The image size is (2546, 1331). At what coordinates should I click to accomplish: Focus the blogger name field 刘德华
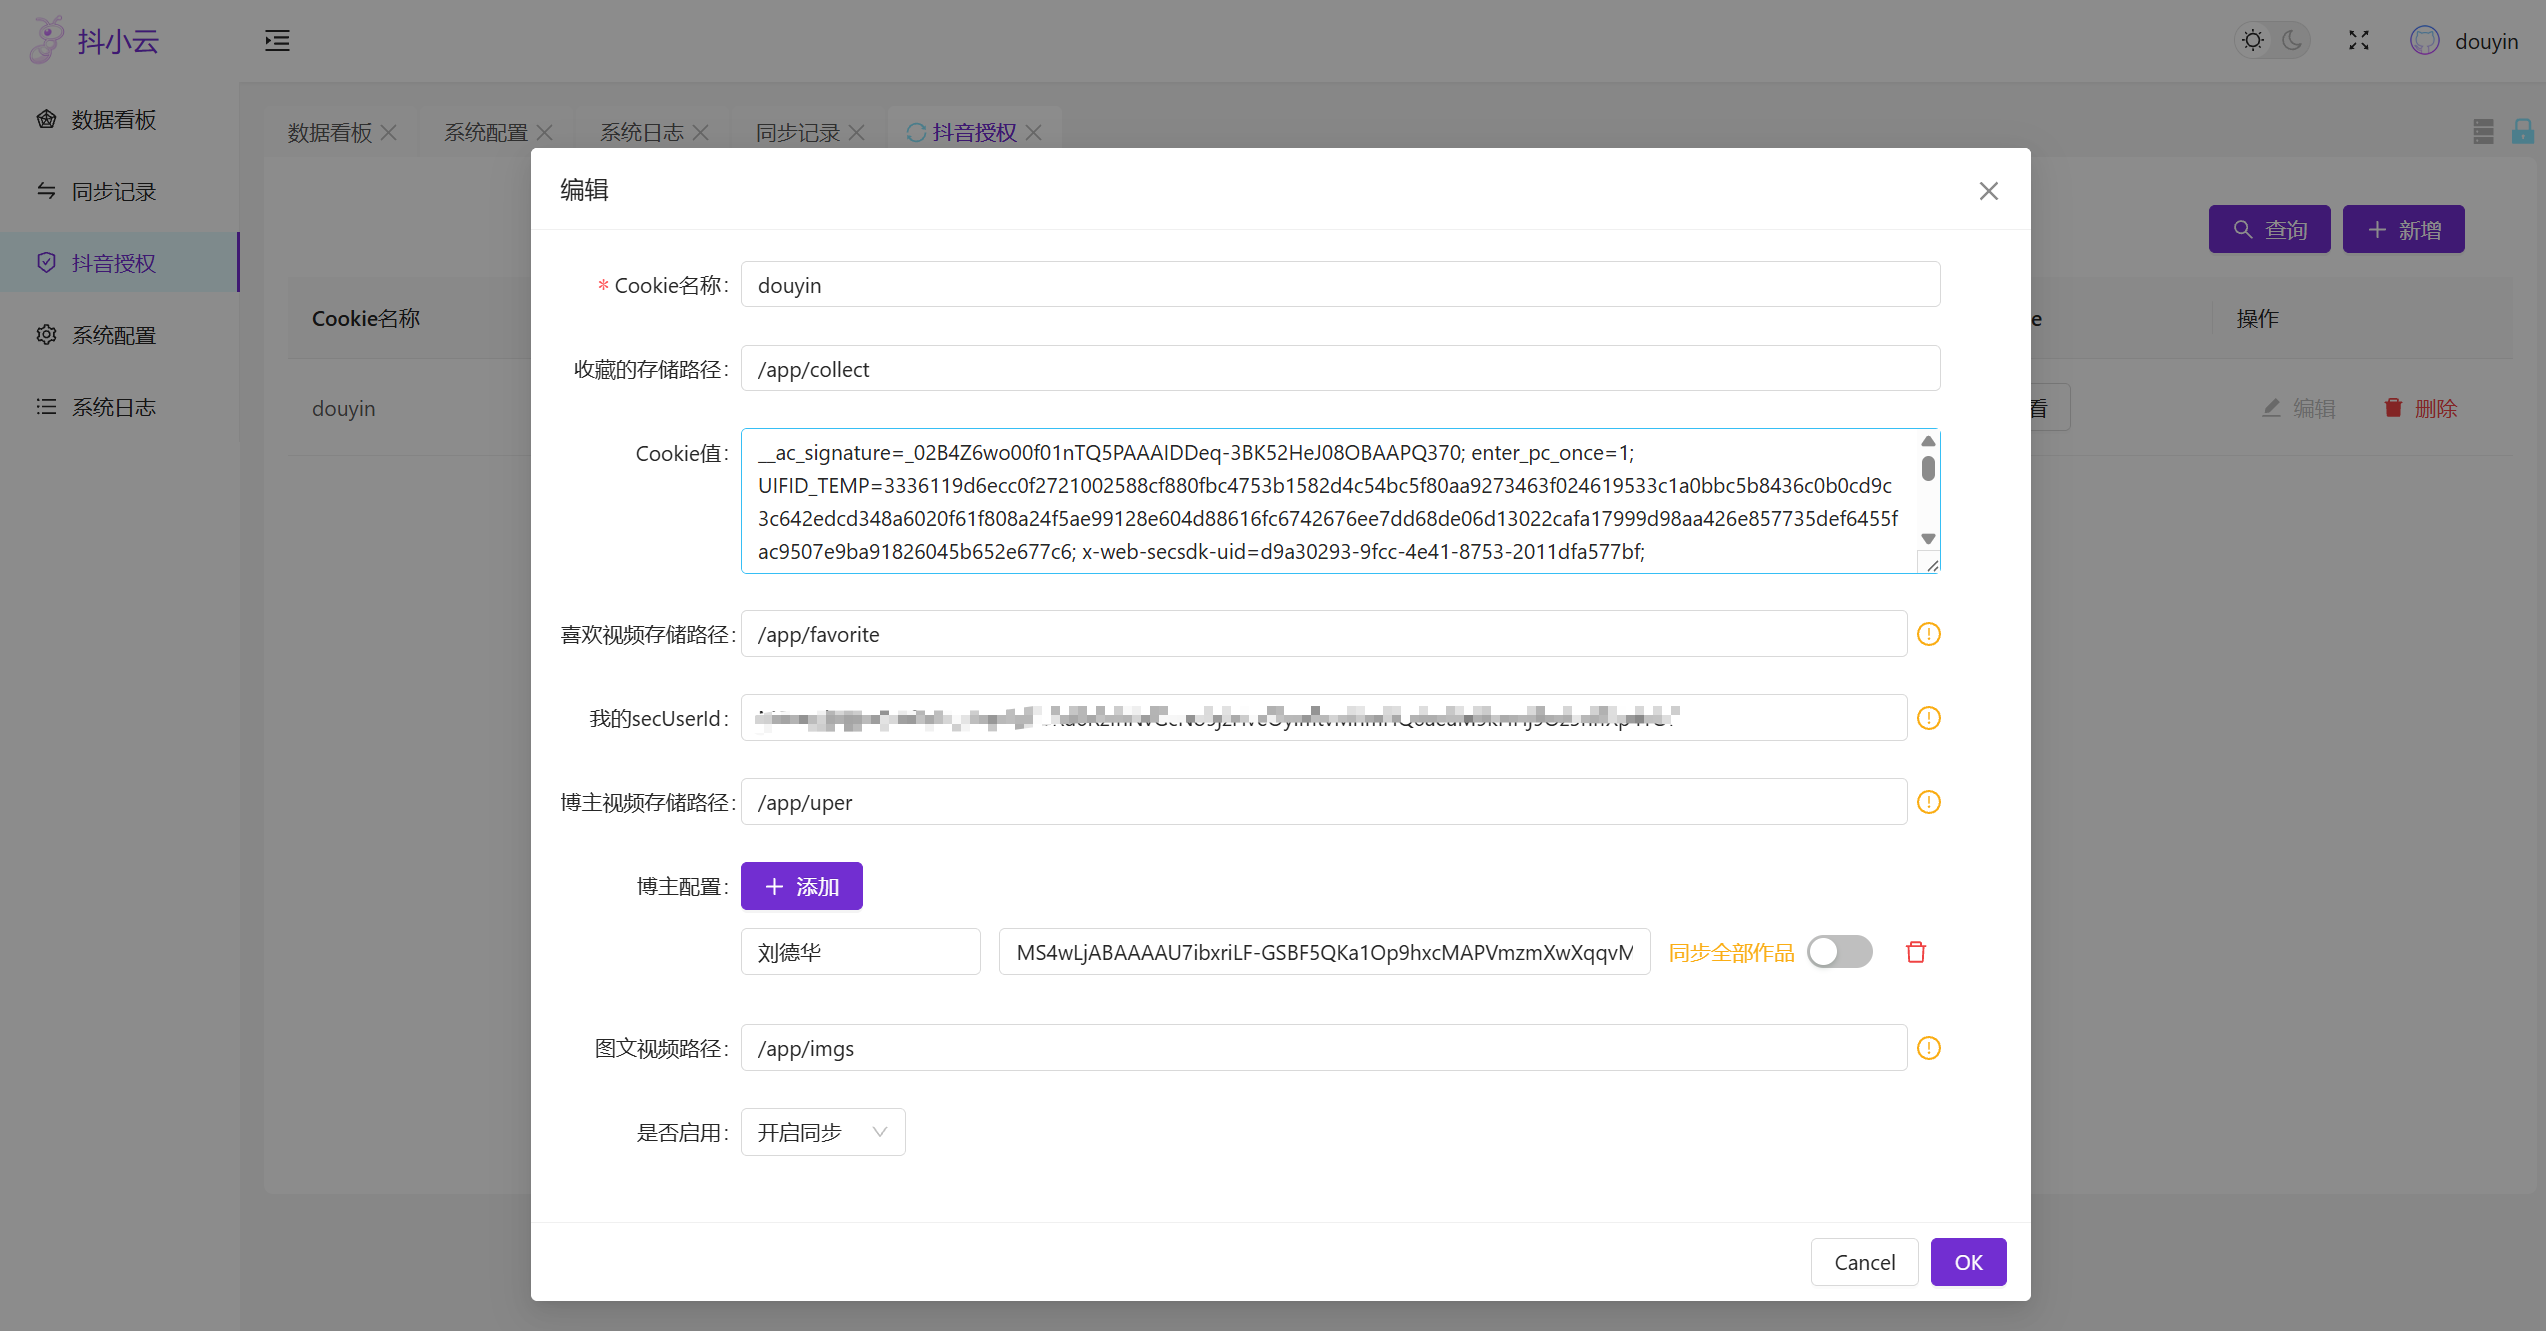[861, 952]
